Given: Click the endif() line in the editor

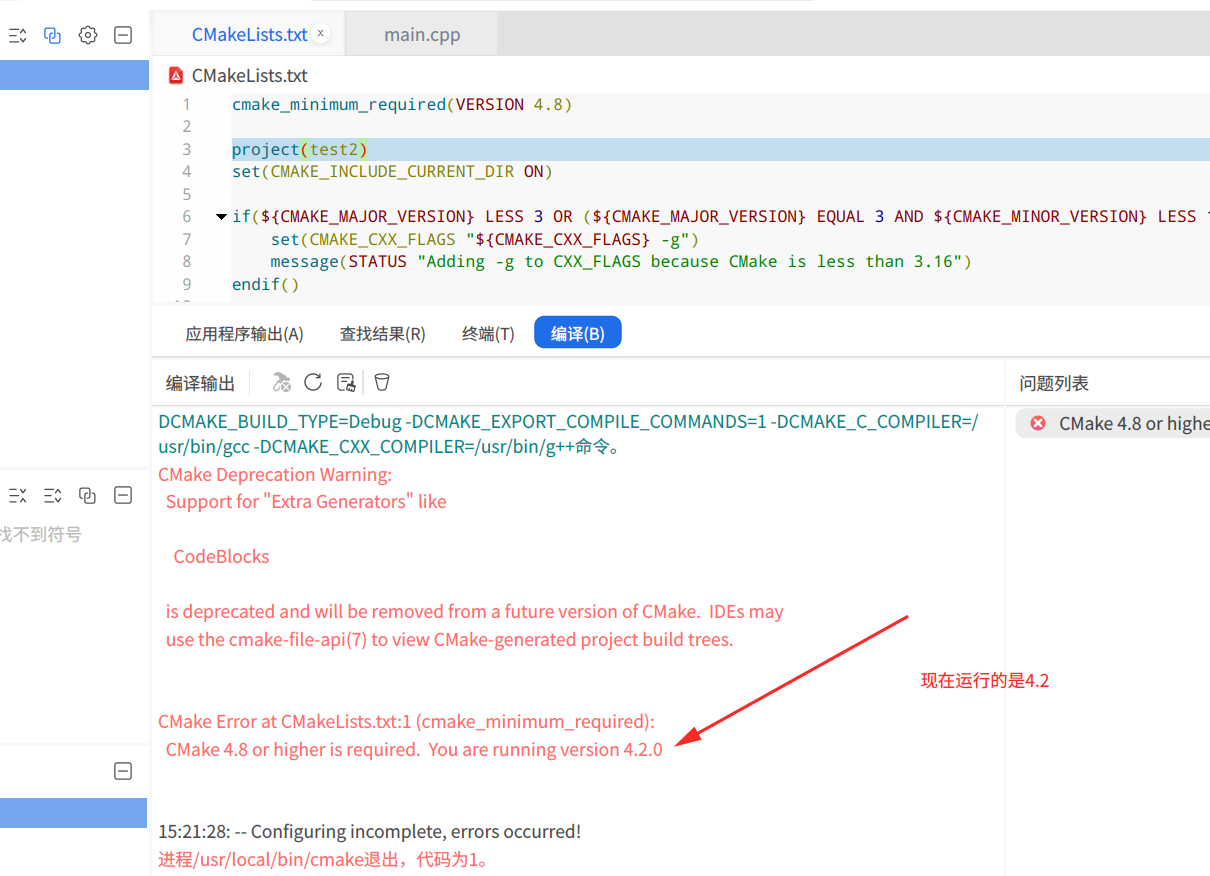Looking at the screenshot, I should point(266,284).
